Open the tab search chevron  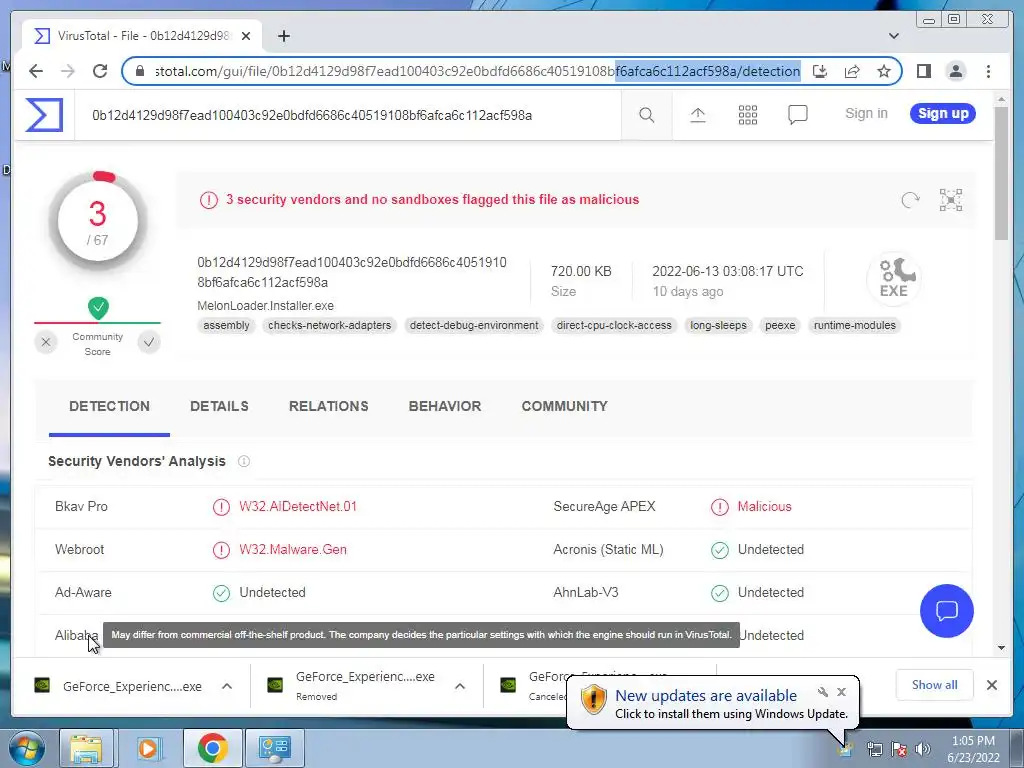pyautogui.click(x=893, y=36)
